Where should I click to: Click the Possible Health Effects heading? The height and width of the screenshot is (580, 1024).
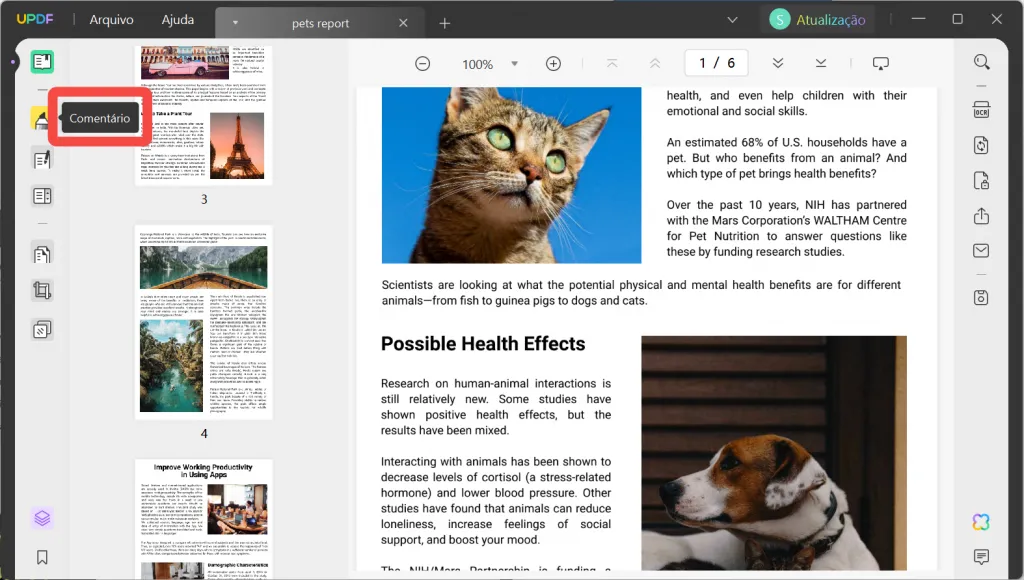point(483,344)
